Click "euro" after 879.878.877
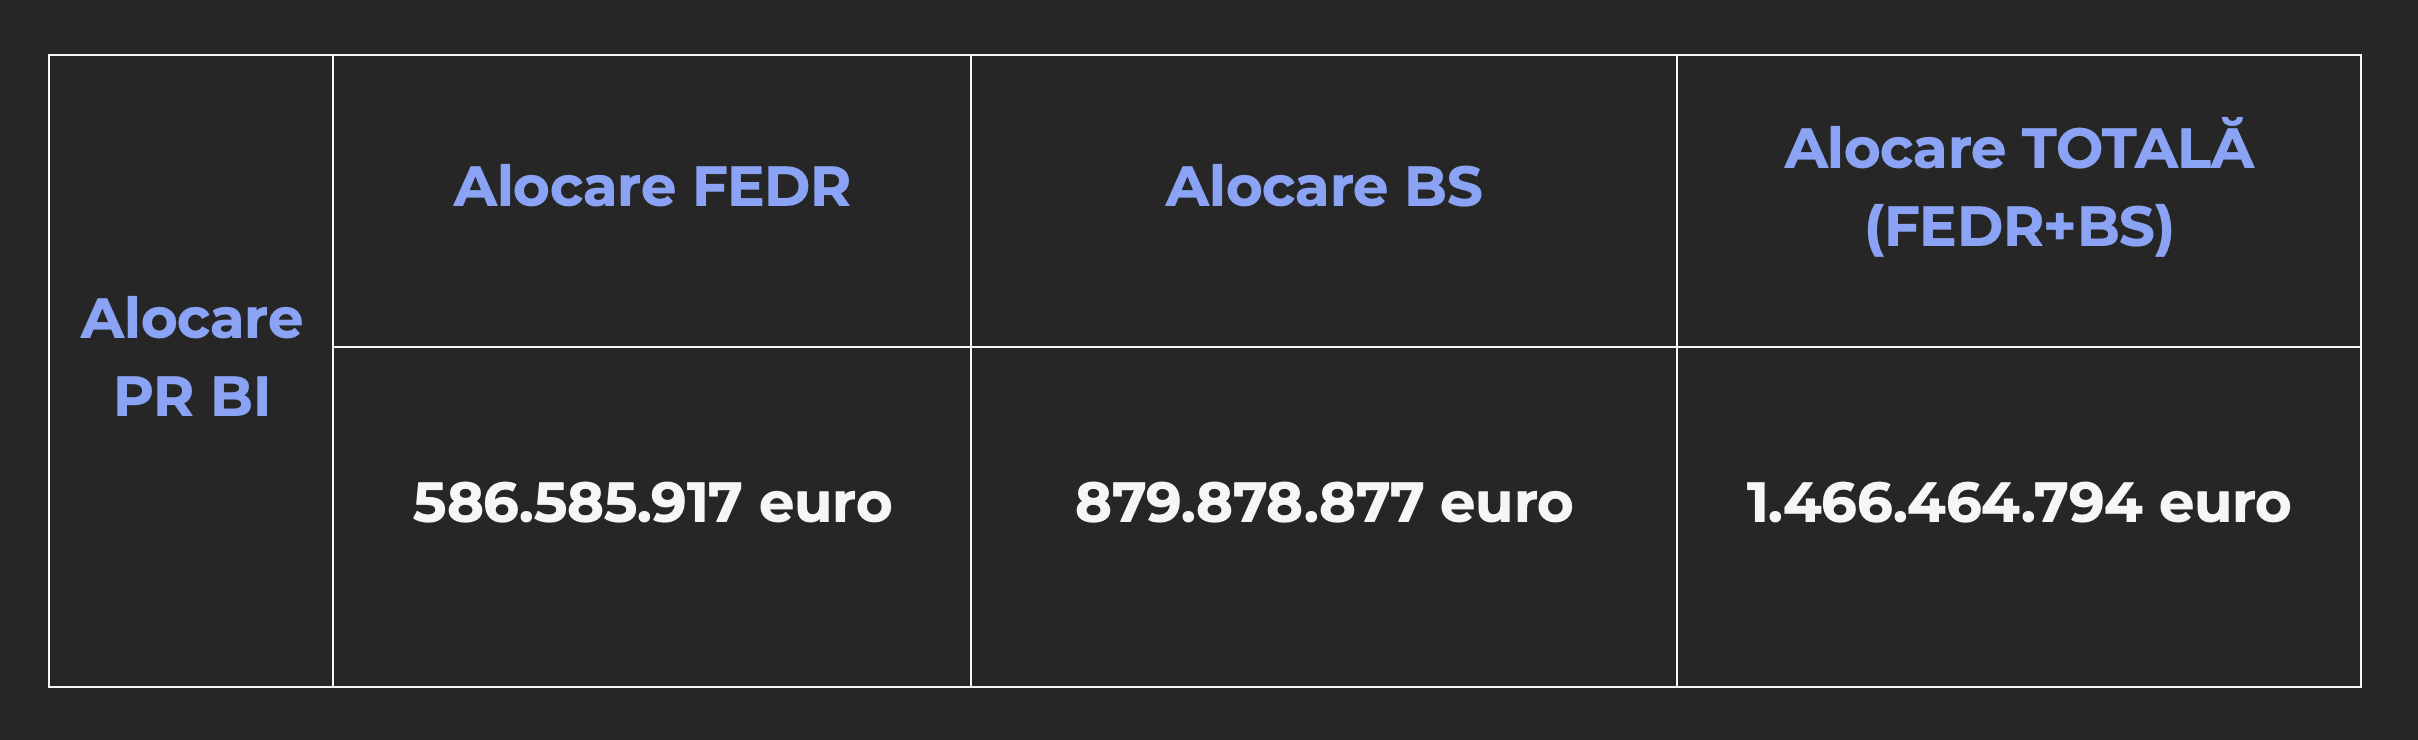Viewport: 2418px width, 740px height. tap(1506, 503)
